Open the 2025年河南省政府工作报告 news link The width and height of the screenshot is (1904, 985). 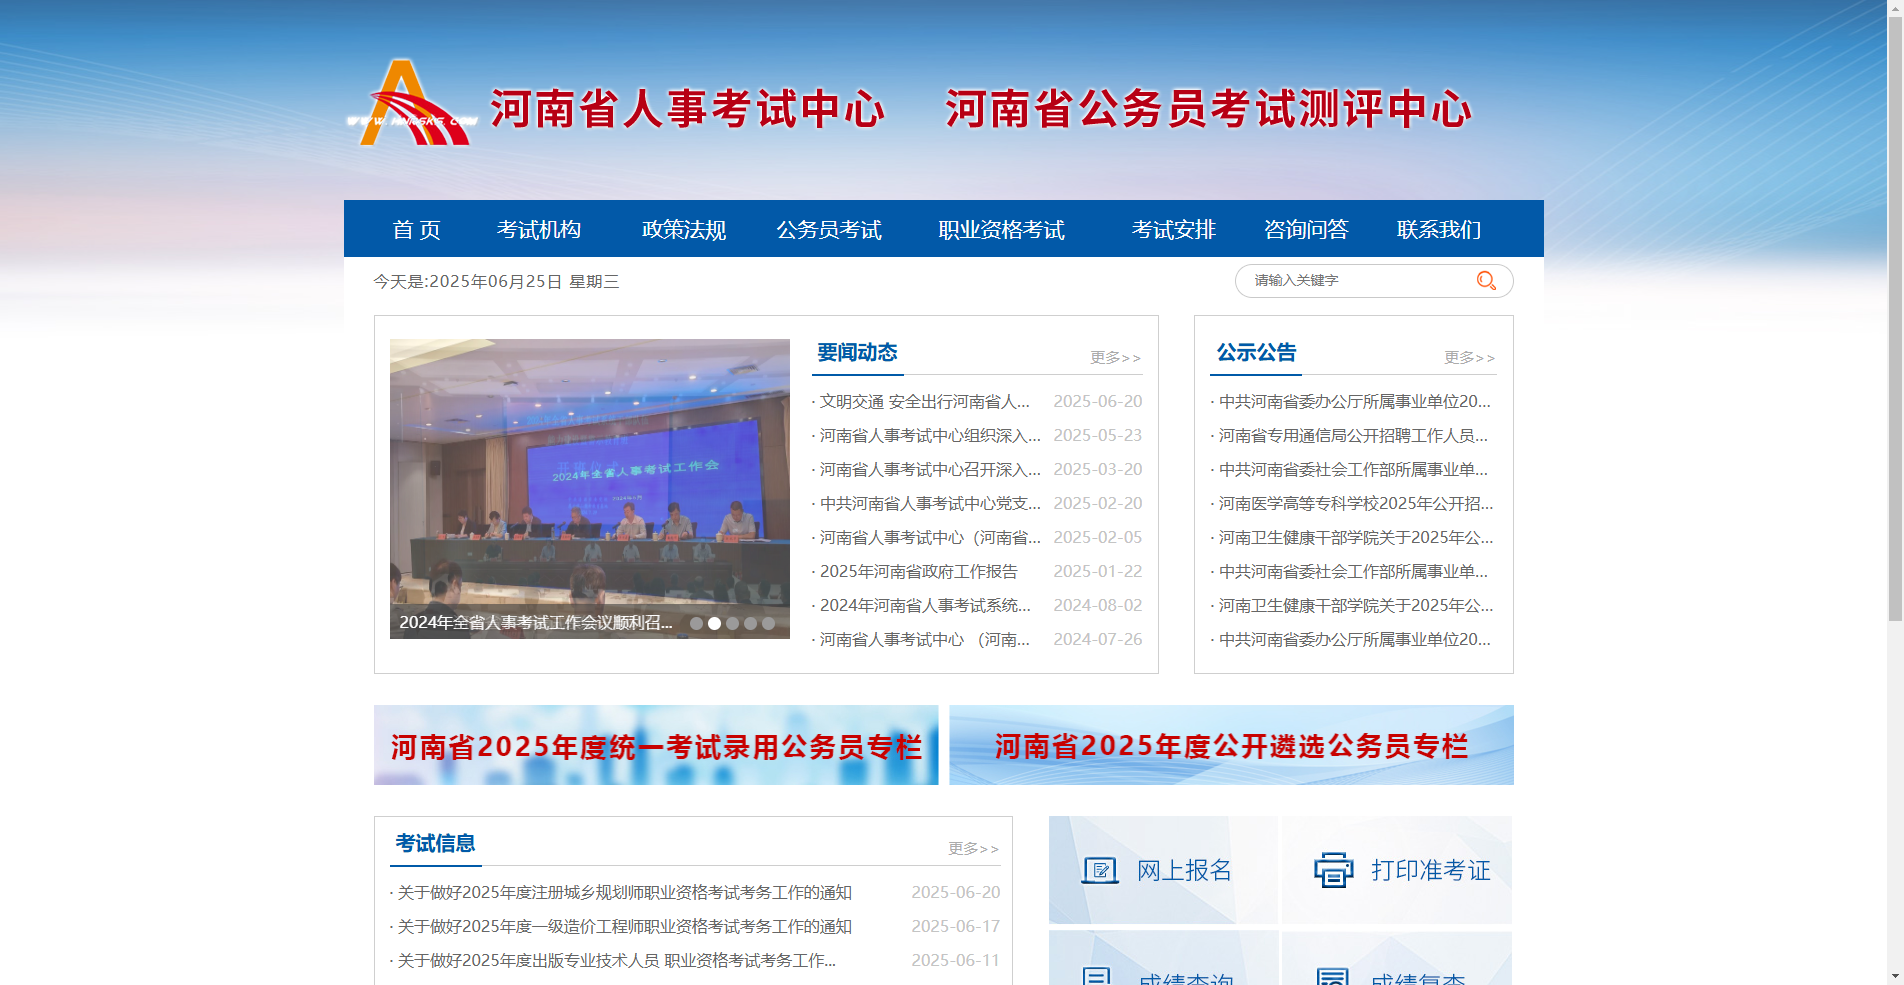(x=918, y=571)
